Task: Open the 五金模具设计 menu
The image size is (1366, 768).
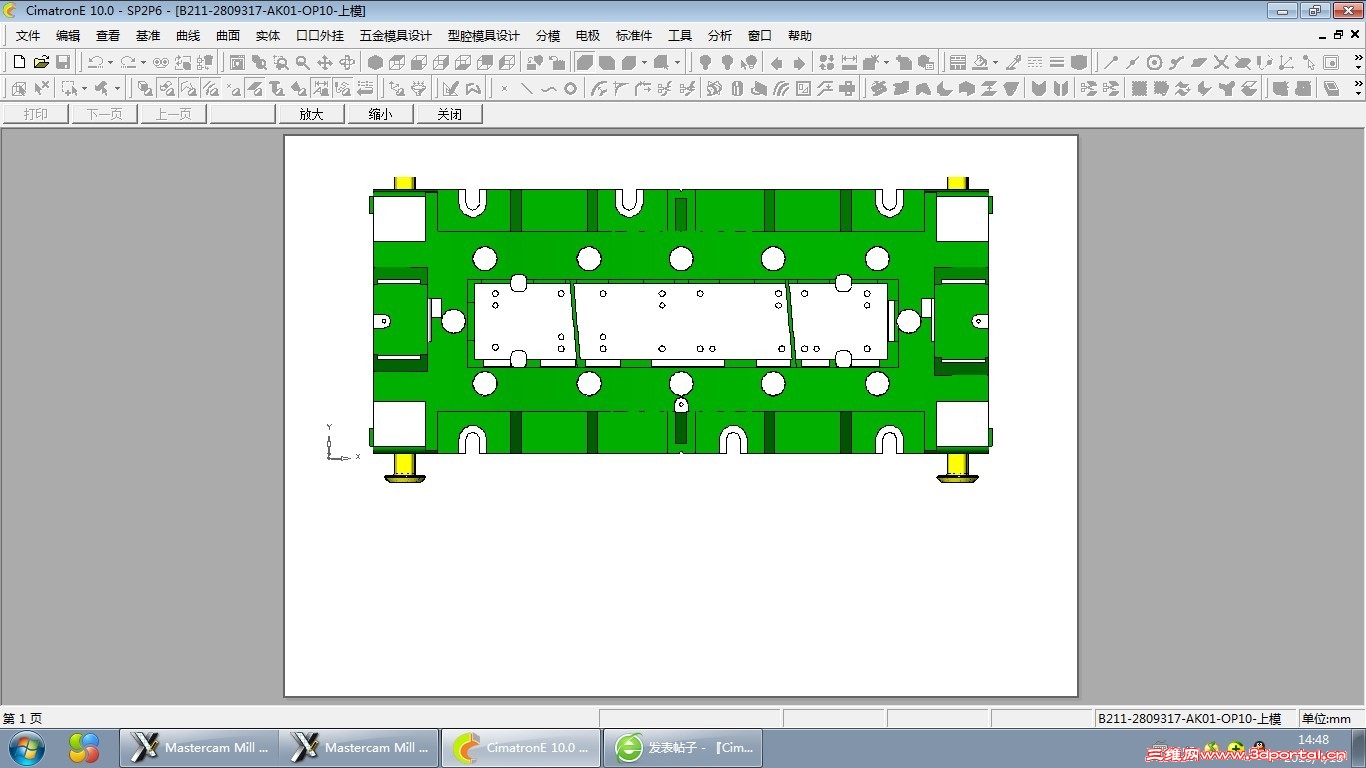Action: coord(396,36)
